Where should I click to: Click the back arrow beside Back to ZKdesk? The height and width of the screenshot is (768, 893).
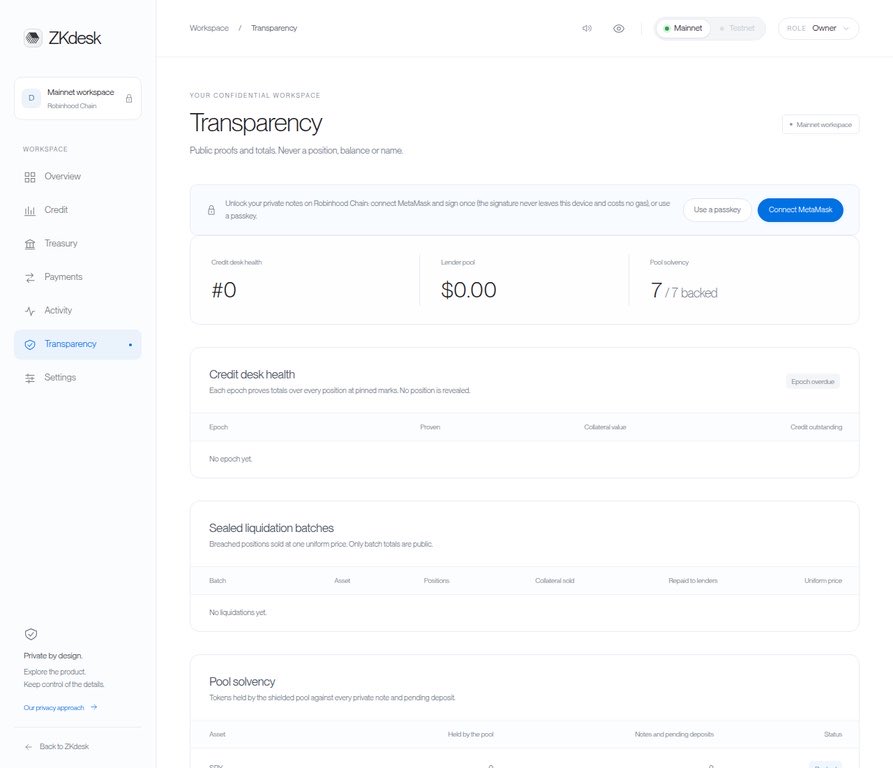point(28,747)
